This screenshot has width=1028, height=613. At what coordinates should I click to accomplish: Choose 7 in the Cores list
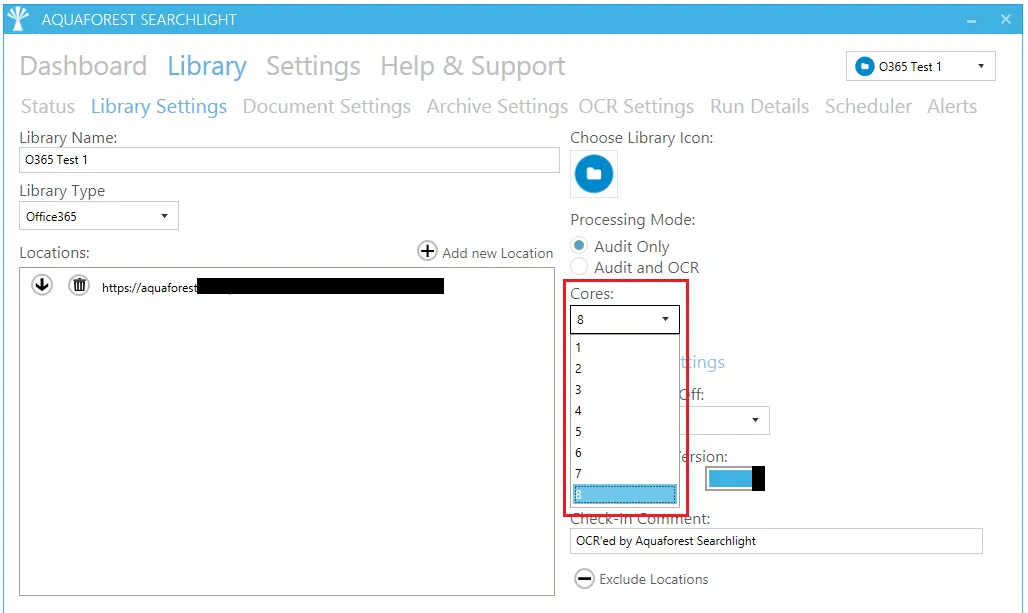click(x=625, y=473)
